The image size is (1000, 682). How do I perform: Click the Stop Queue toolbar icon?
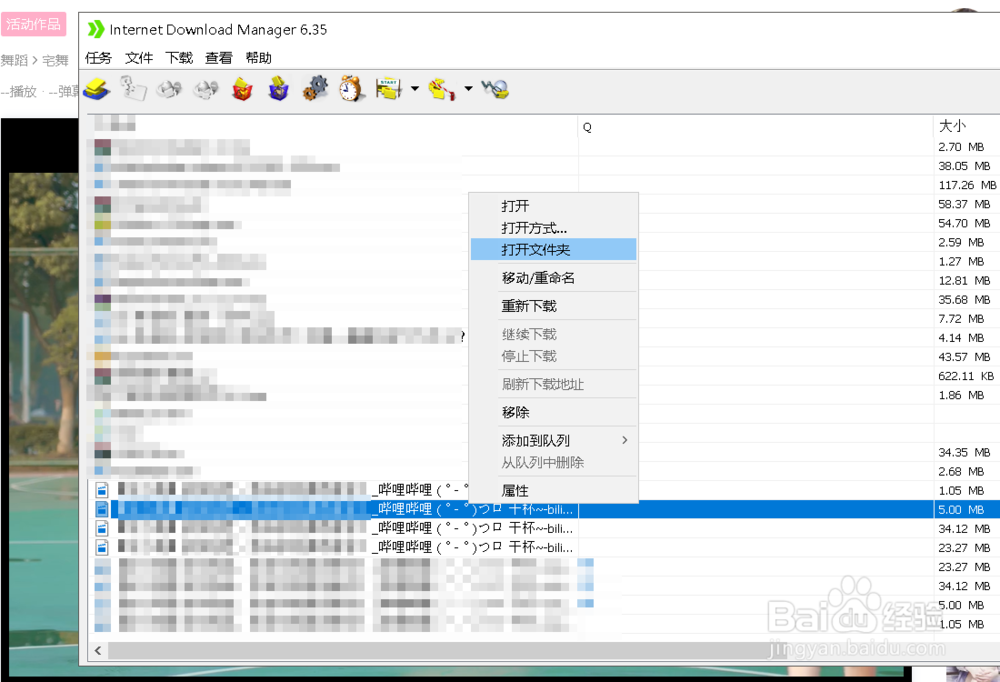pos(442,89)
